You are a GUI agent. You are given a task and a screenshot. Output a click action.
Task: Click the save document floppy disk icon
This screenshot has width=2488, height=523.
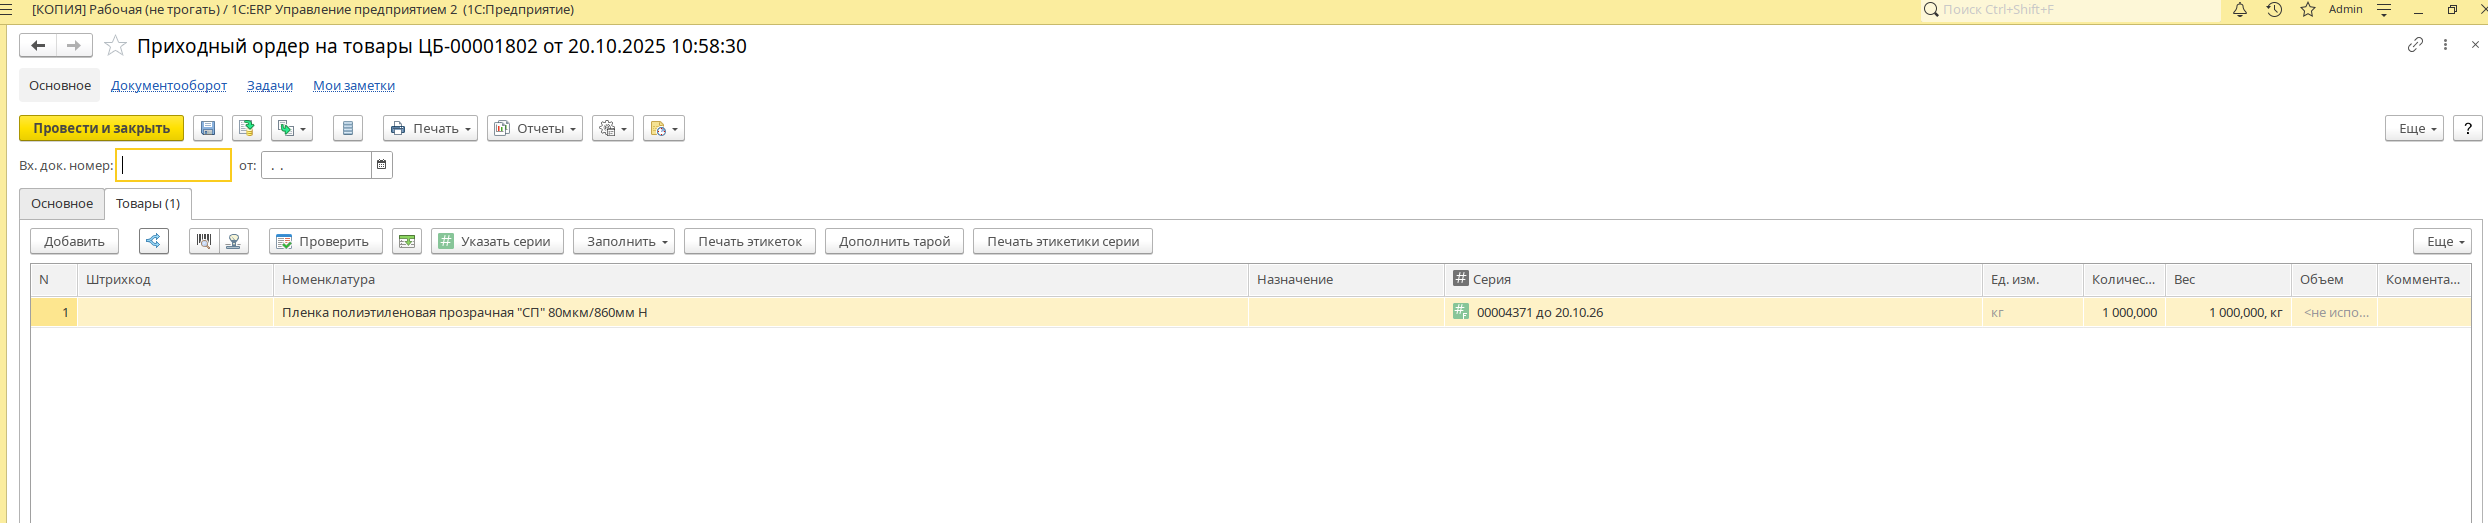click(x=208, y=128)
